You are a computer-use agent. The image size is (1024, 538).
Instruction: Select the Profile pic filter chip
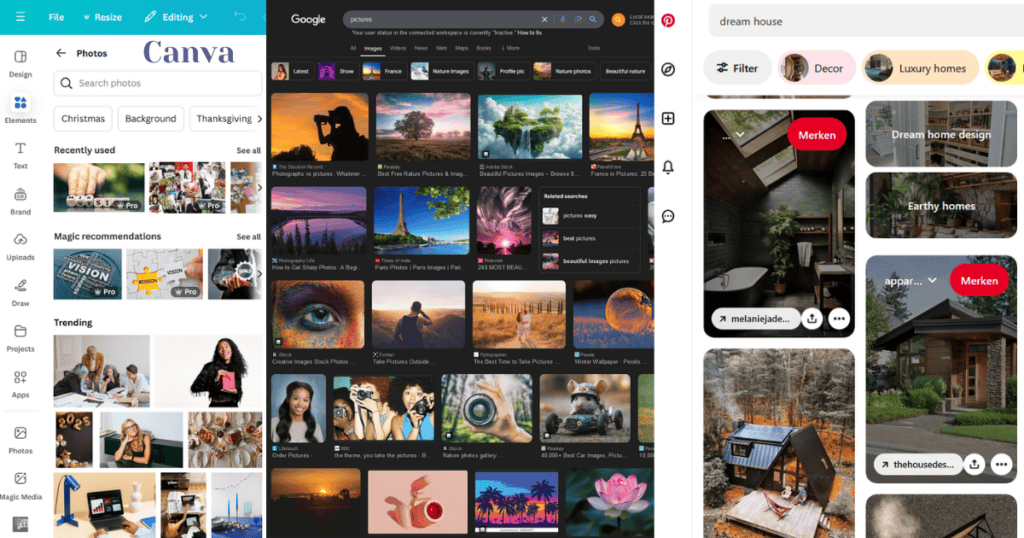tap(503, 71)
